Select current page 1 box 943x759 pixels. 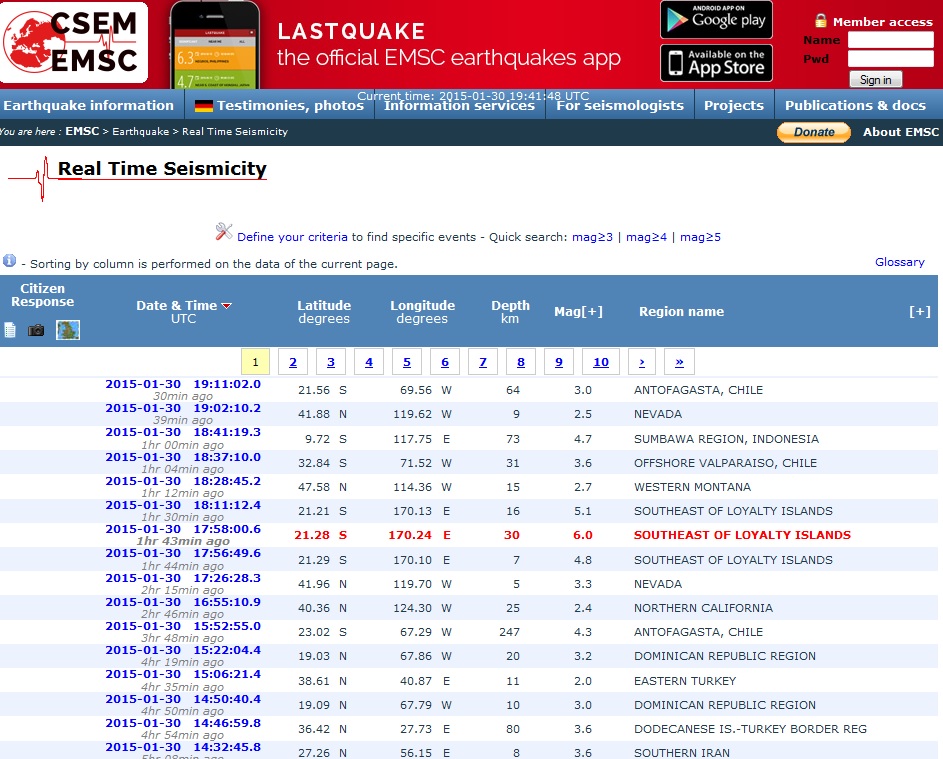tap(255, 362)
